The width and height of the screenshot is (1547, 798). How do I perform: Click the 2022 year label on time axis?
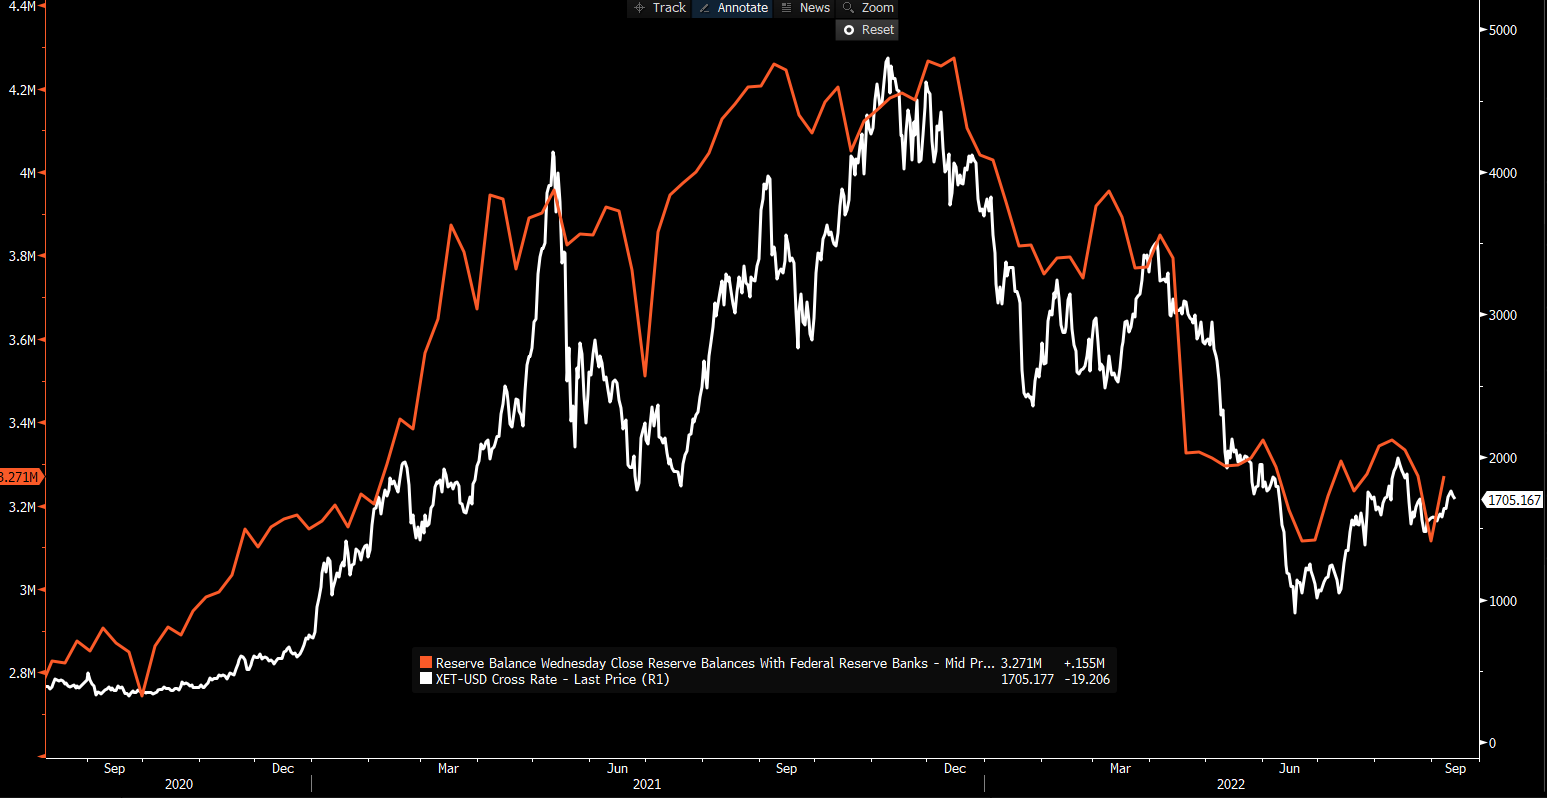click(x=1231, y=784)
